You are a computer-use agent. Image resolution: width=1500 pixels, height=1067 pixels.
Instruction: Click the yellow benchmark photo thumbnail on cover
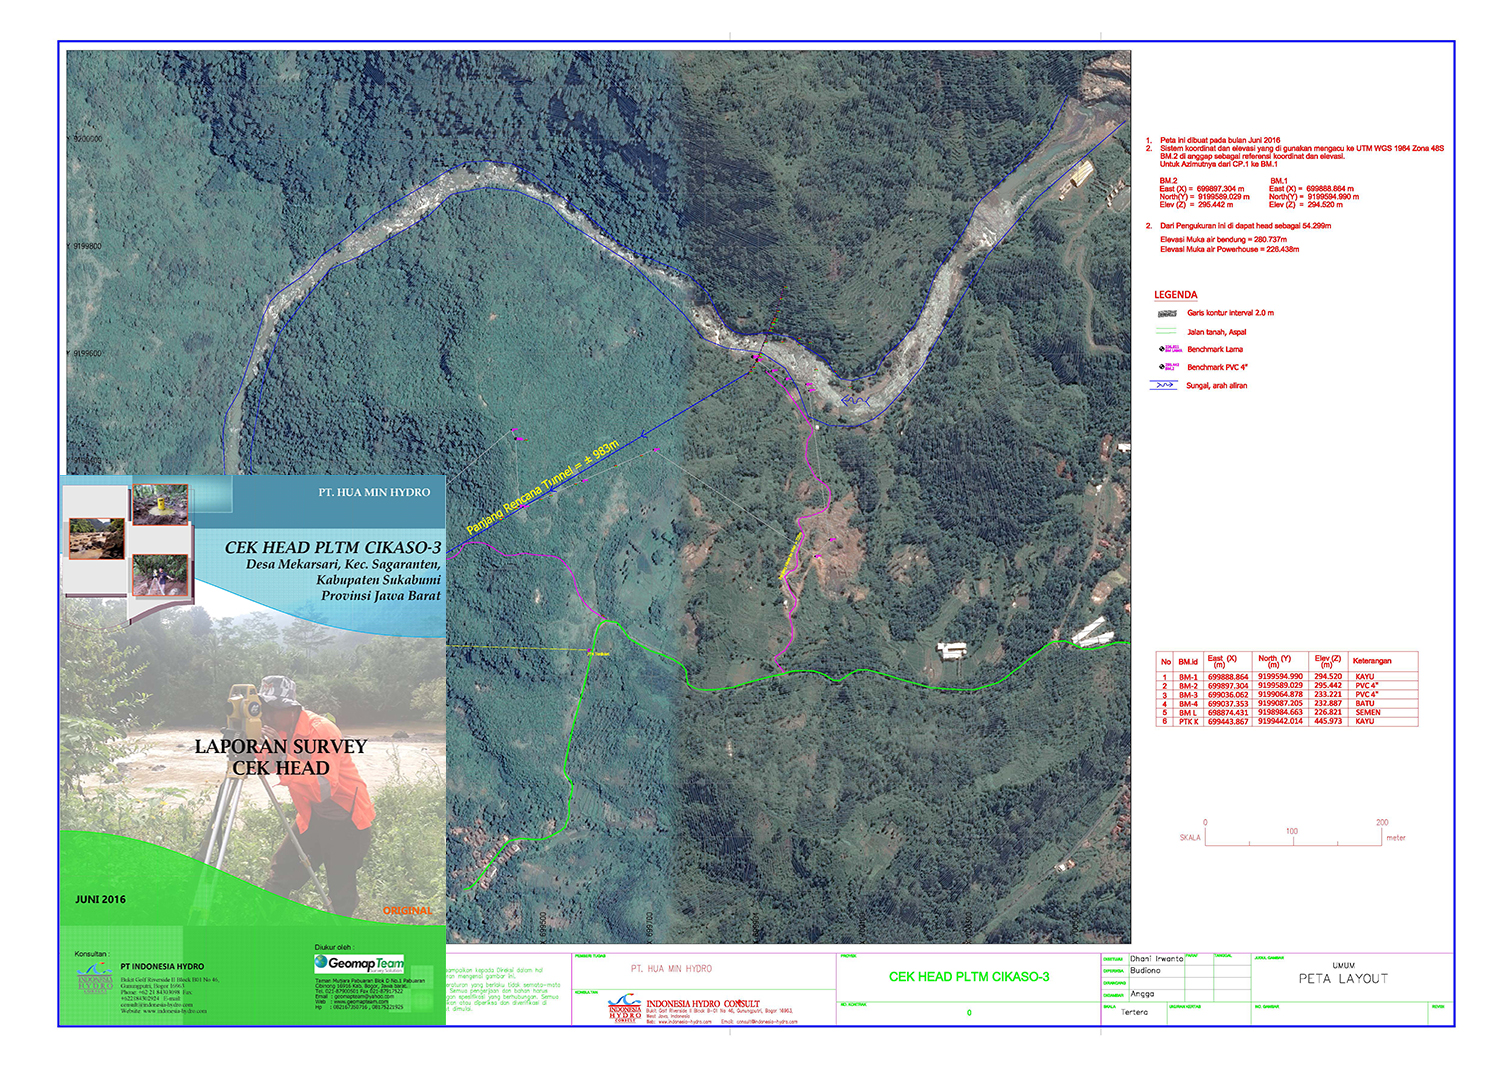tap(160, 504)
